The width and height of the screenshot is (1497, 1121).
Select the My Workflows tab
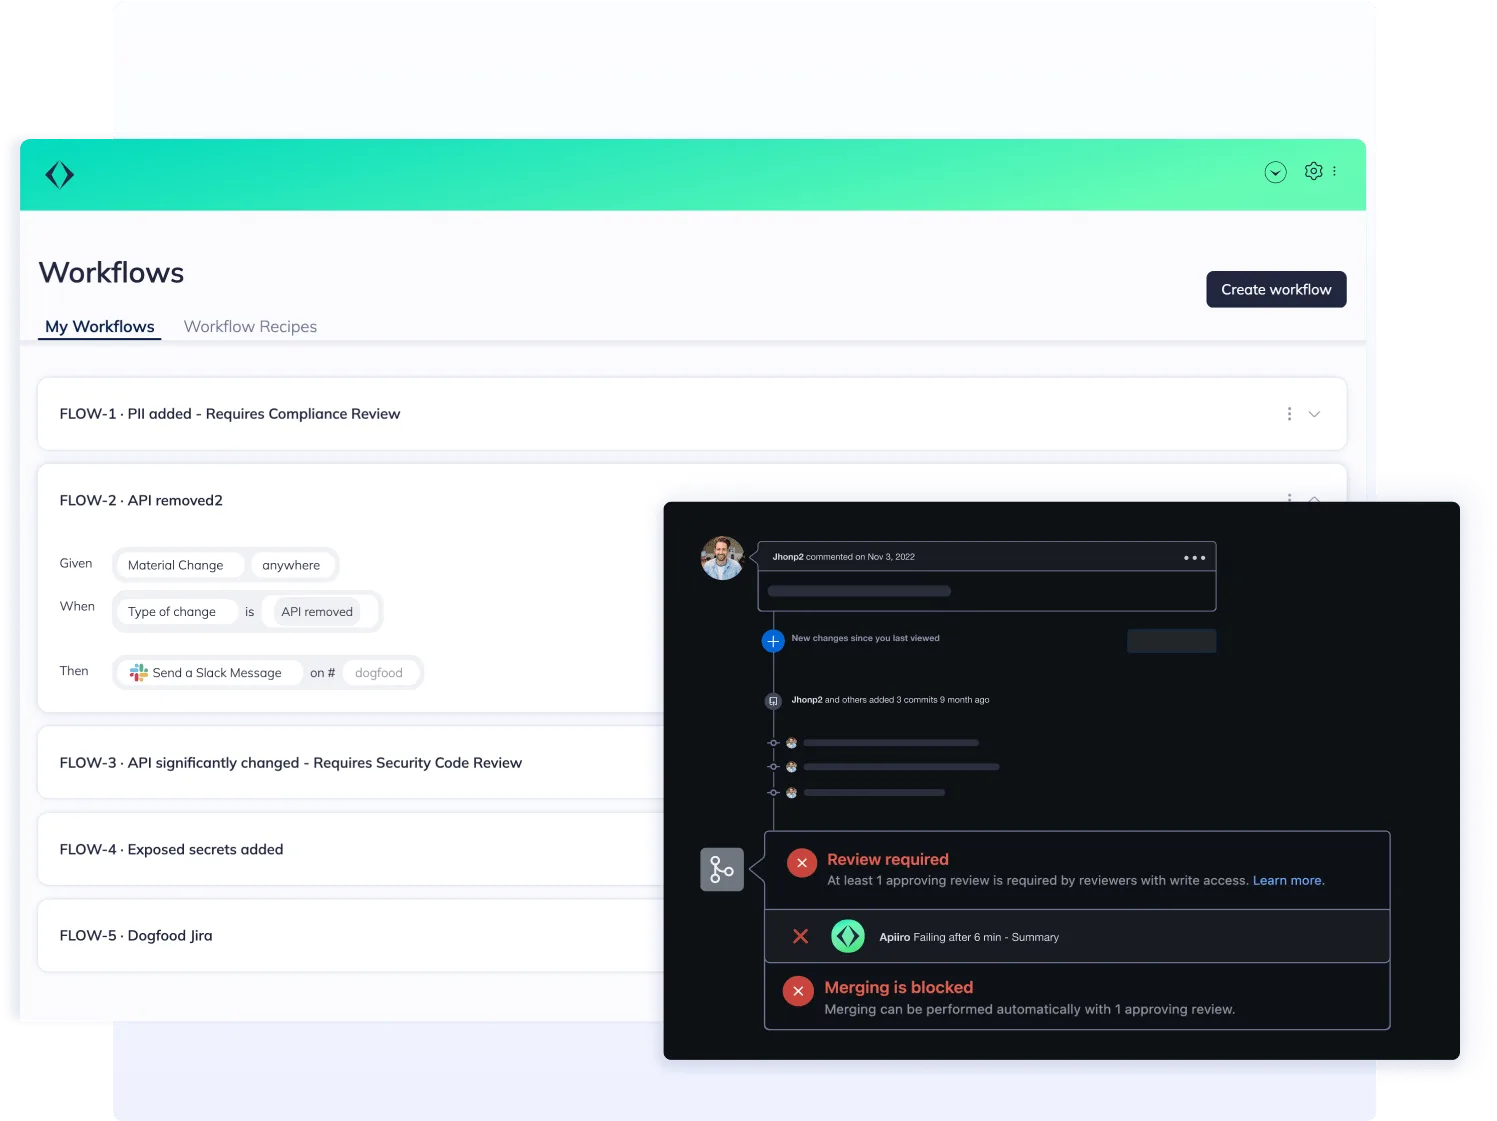pyautogui.click(x=99, y=326)
